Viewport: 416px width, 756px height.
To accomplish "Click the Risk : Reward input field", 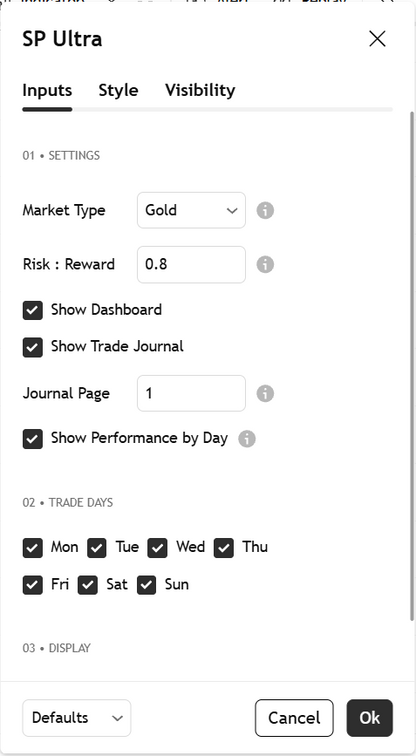I will 191,264.
